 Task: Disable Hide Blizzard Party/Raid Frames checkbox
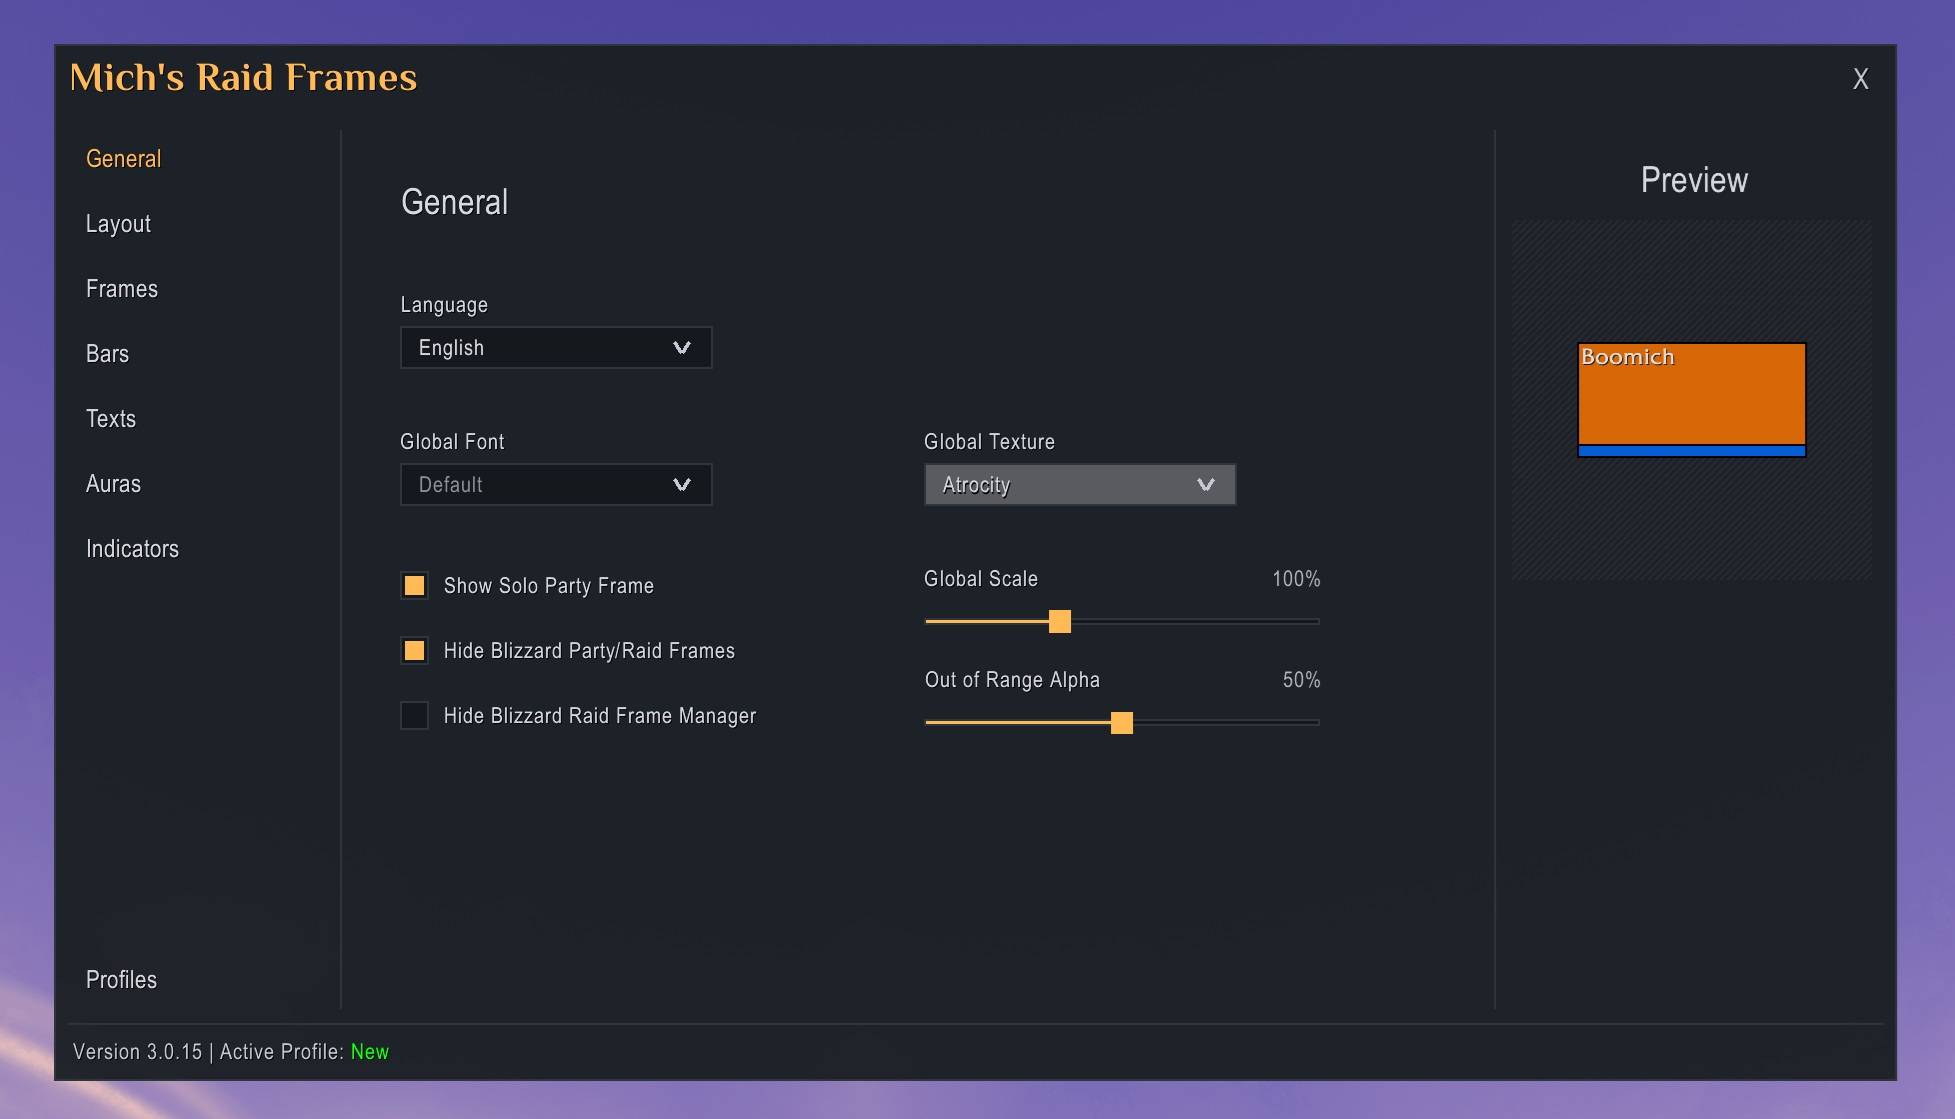pyautogui.click(x=414, y=651)
